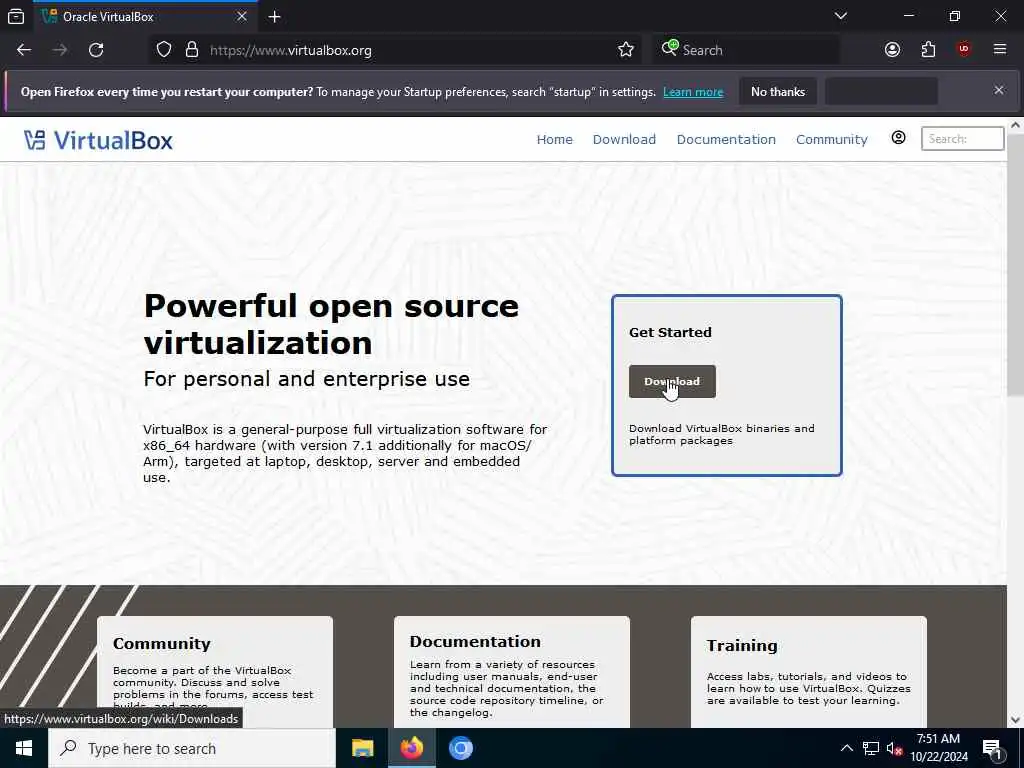Image resolution: width=1024 pixels, height=768 pixels.
Task: Go back with the browser back arrow
Action: (x=24, y=50)
